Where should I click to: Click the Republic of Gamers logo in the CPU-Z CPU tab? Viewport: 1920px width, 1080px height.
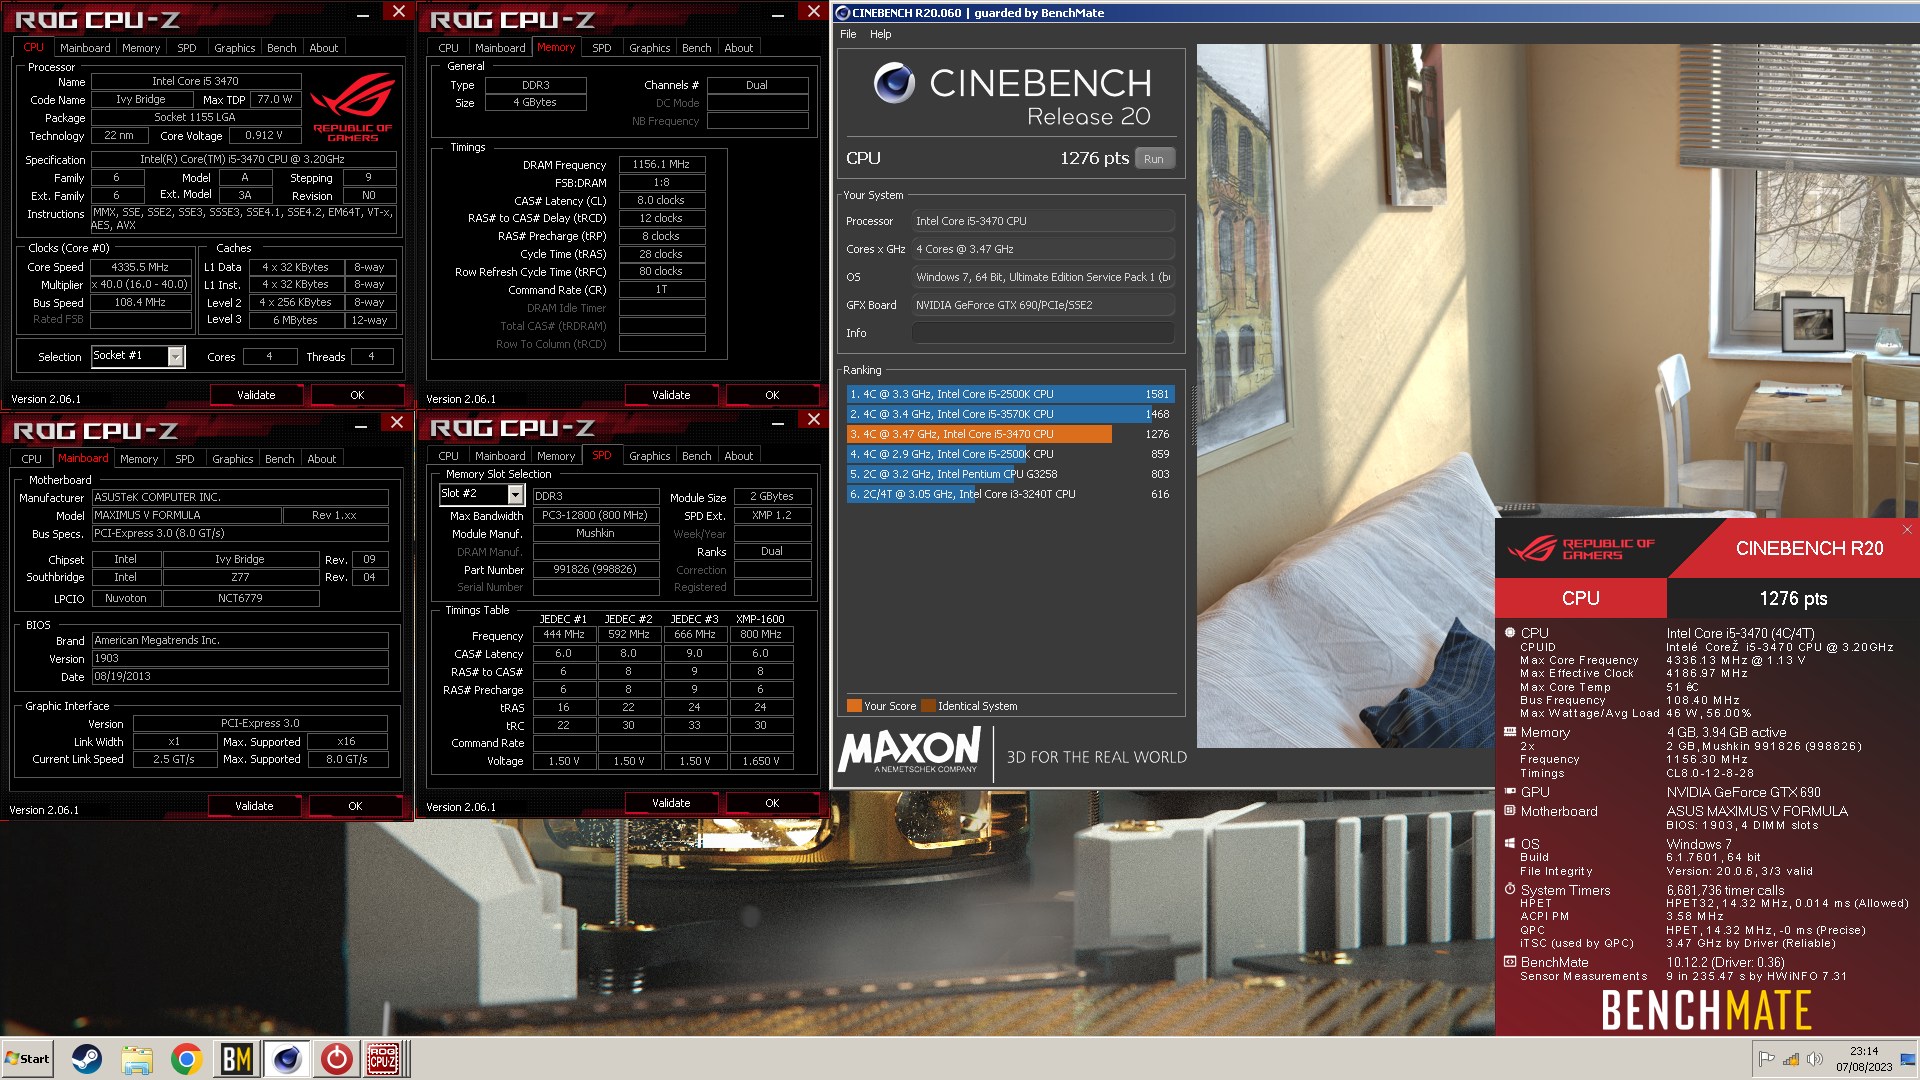point(352,107)
